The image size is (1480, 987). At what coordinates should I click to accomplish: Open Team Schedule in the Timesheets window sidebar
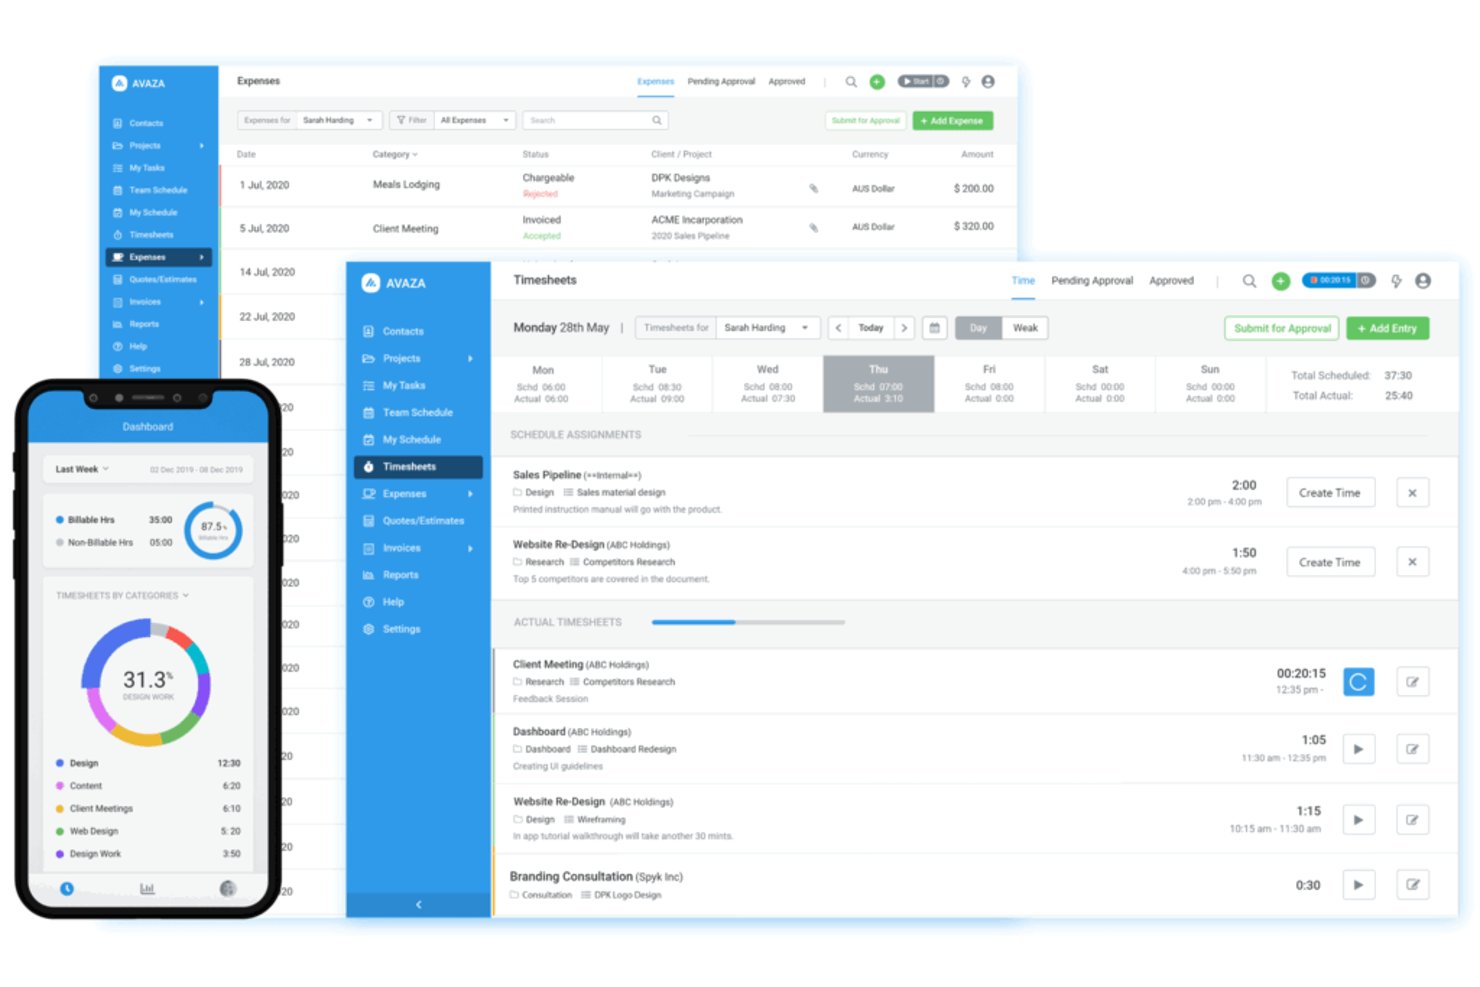click(417, 412)
